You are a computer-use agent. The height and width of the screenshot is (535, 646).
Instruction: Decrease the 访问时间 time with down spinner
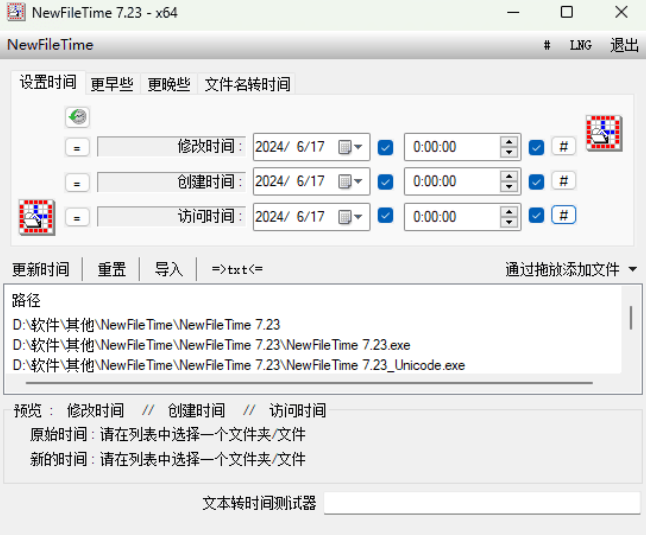(509, 222)
